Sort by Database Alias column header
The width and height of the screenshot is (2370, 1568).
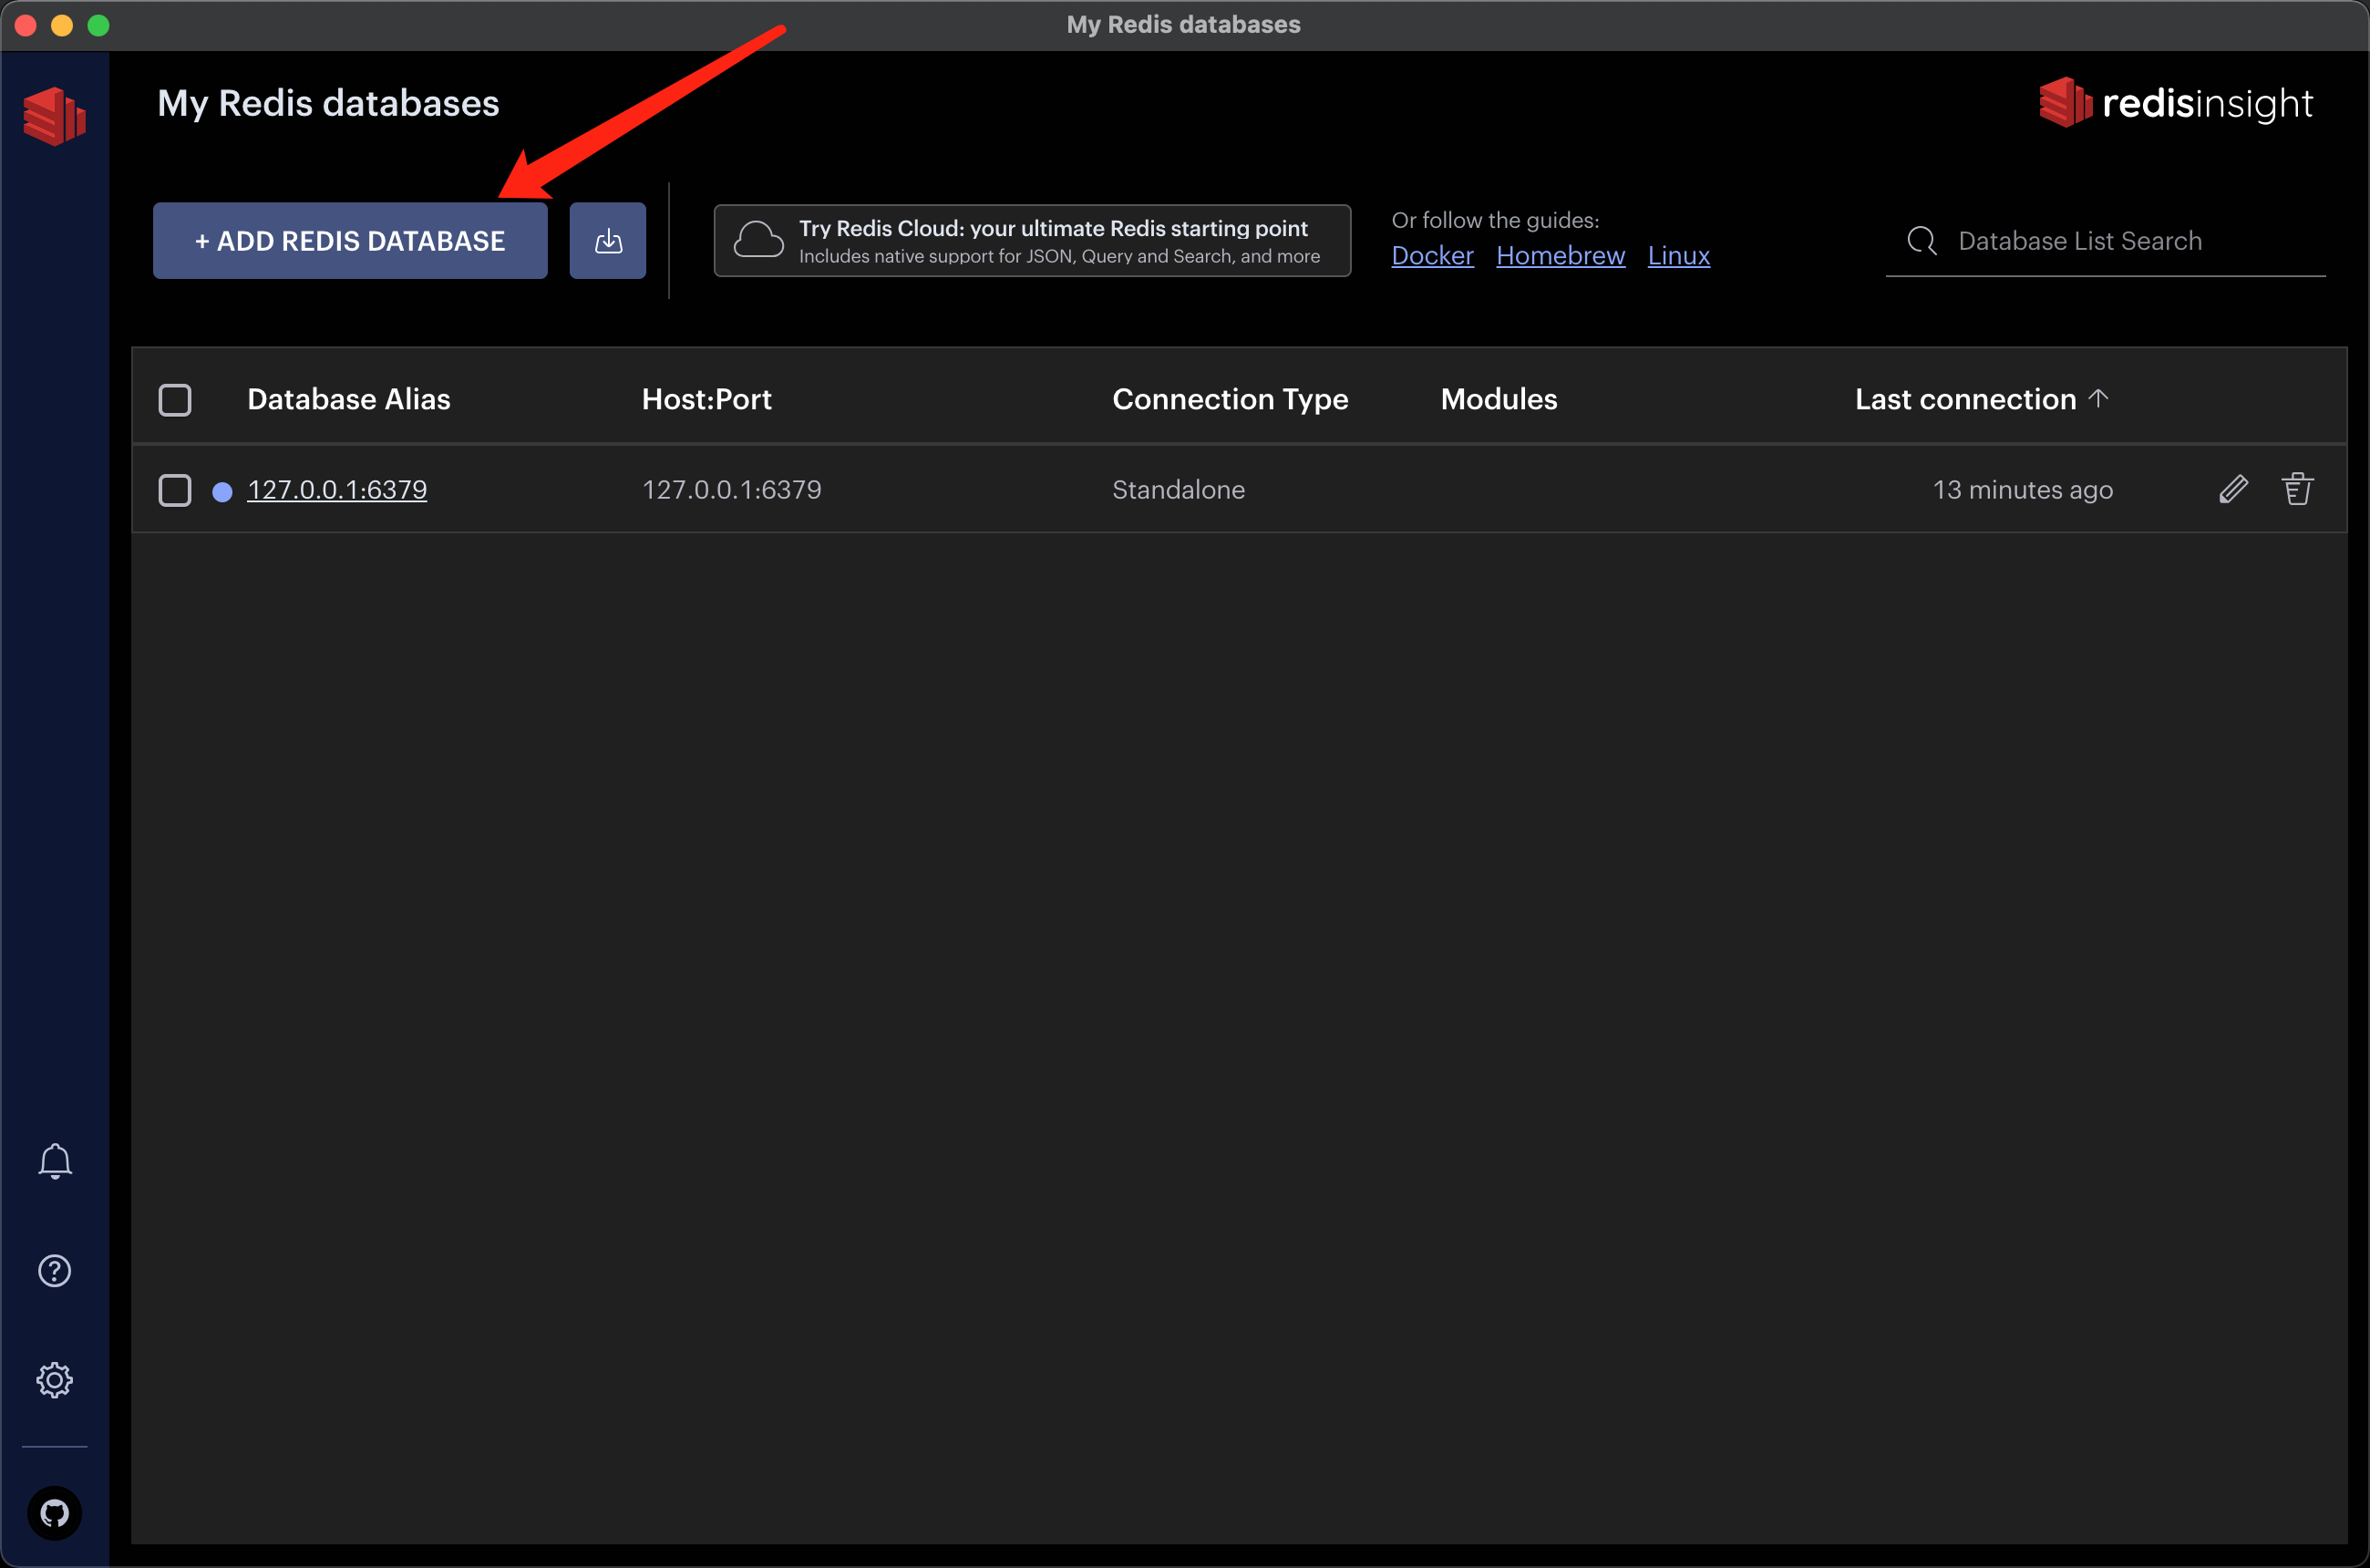pyautogui.click(x=348, y=399)
